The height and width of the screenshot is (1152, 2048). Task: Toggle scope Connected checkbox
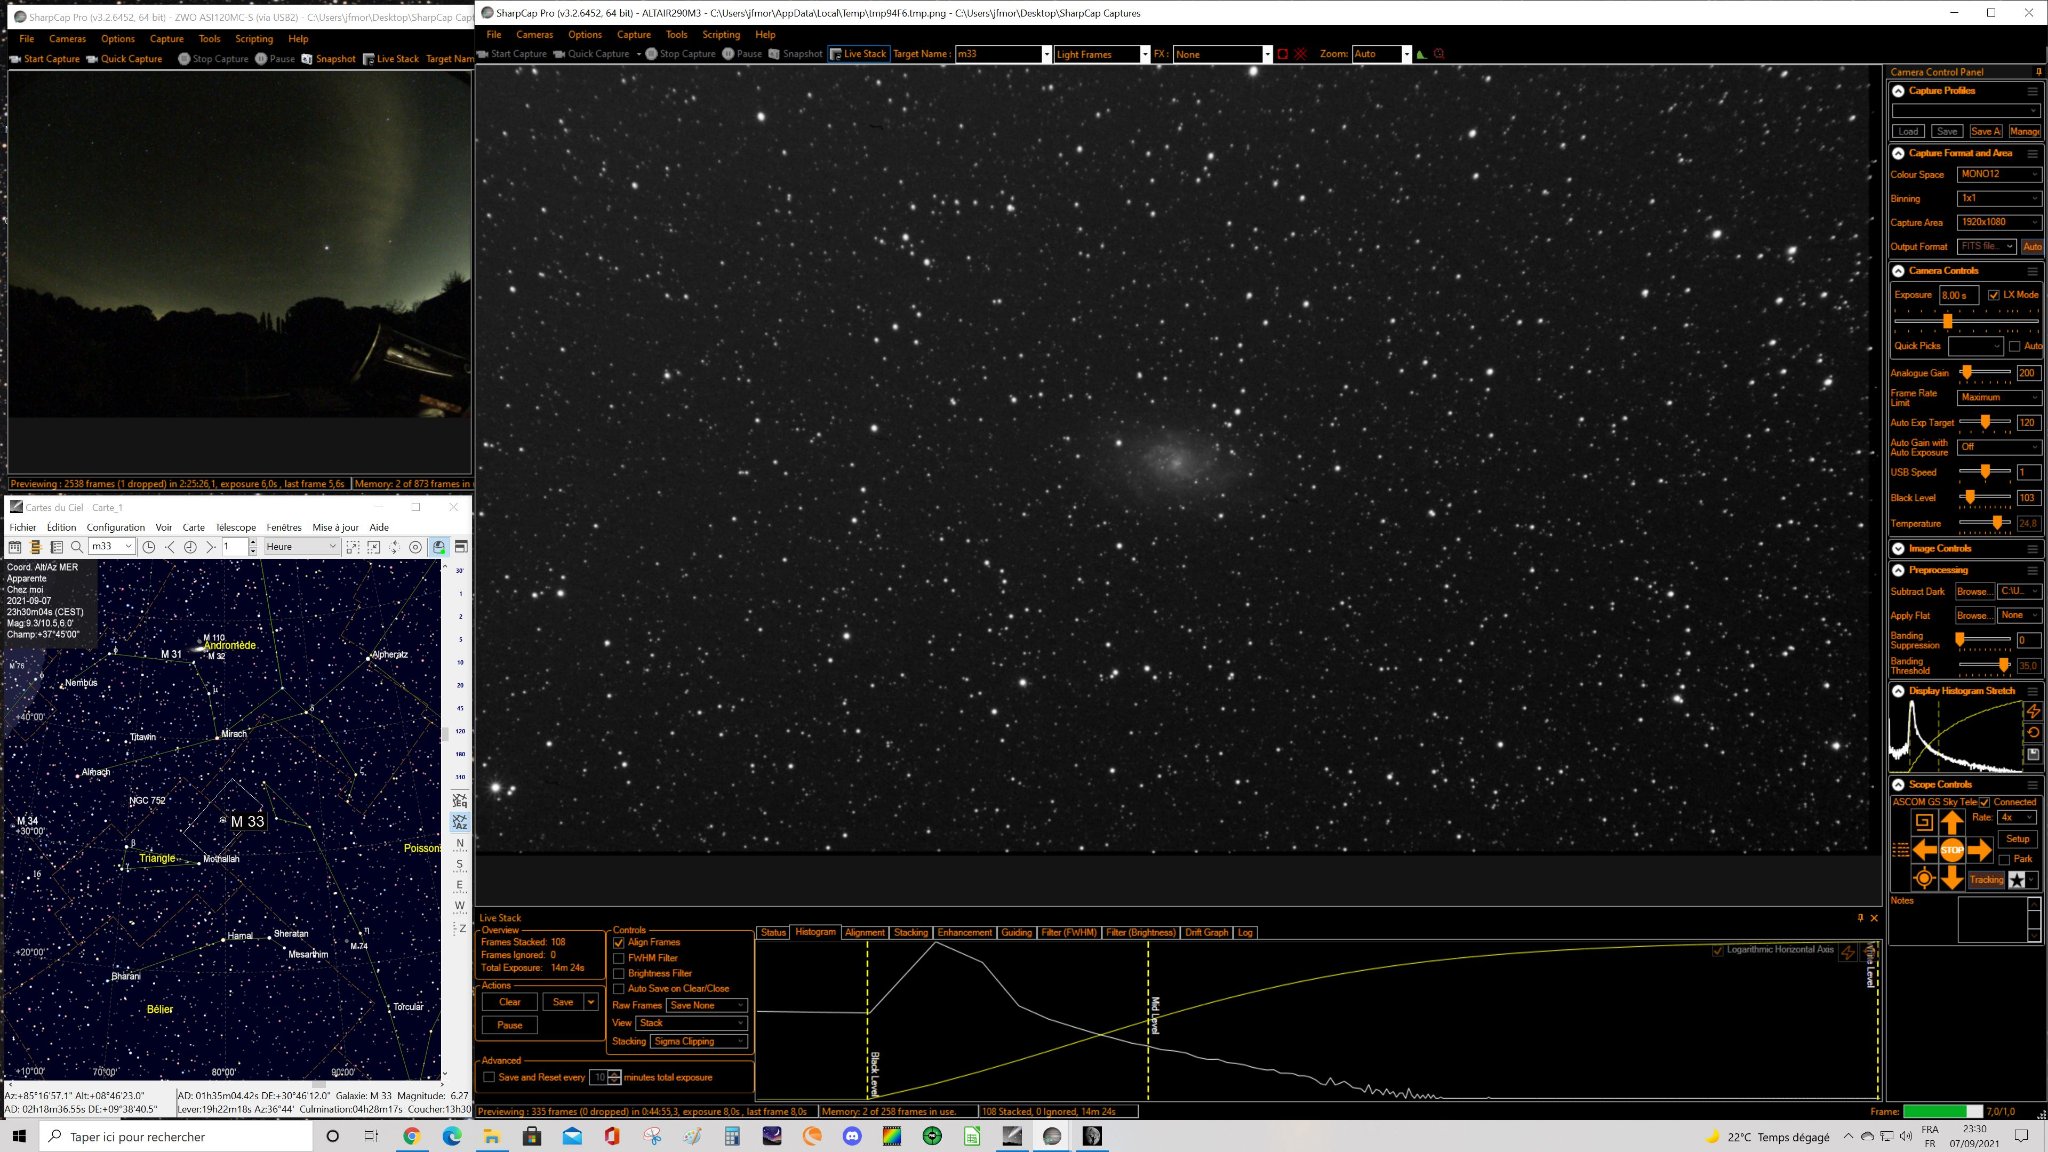tap(1984, 802)
